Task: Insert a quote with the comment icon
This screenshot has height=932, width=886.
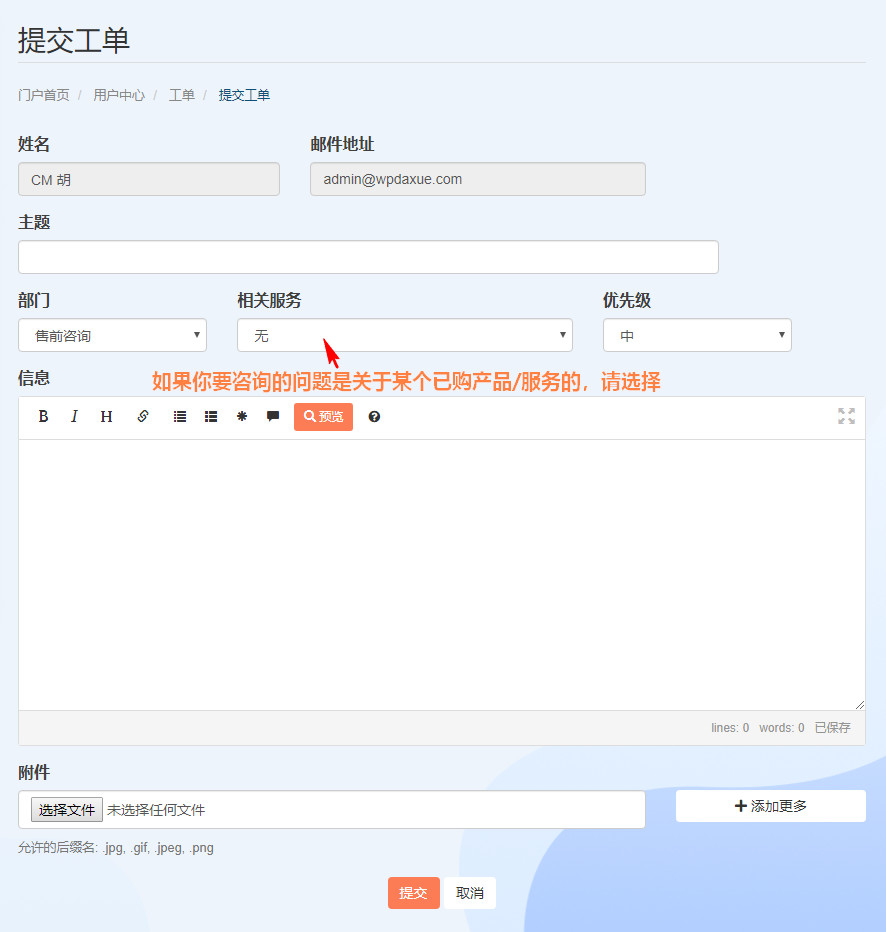Action: coord(273,417)
